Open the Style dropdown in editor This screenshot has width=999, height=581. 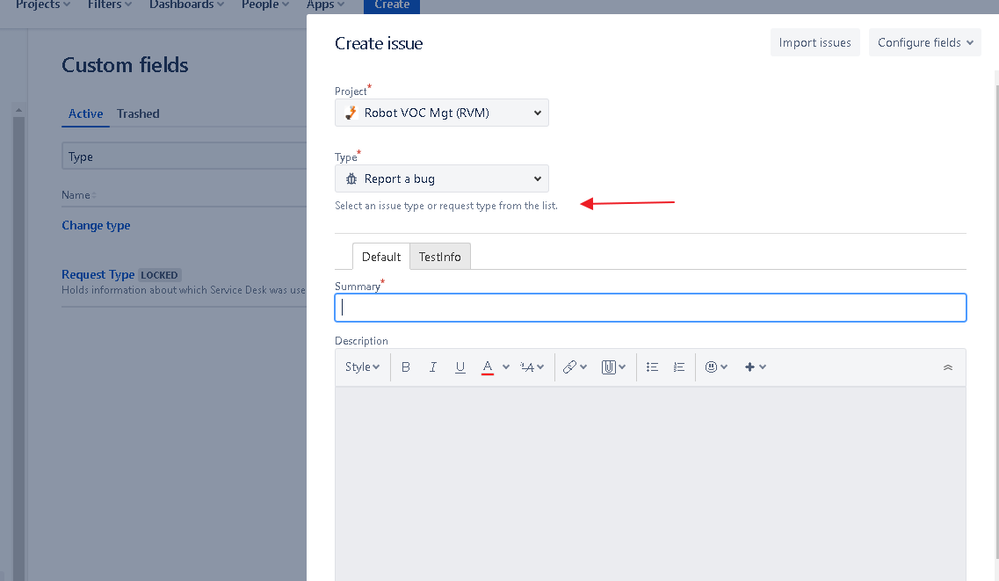pos(362,367)
